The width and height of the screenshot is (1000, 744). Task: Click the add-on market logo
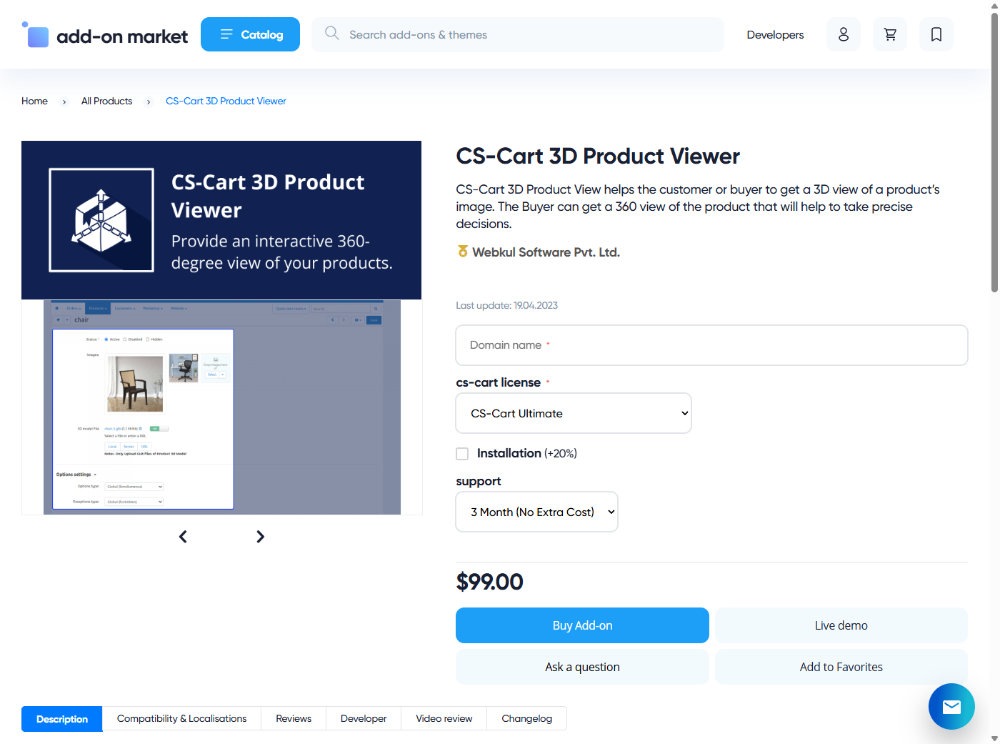[105, 36]
